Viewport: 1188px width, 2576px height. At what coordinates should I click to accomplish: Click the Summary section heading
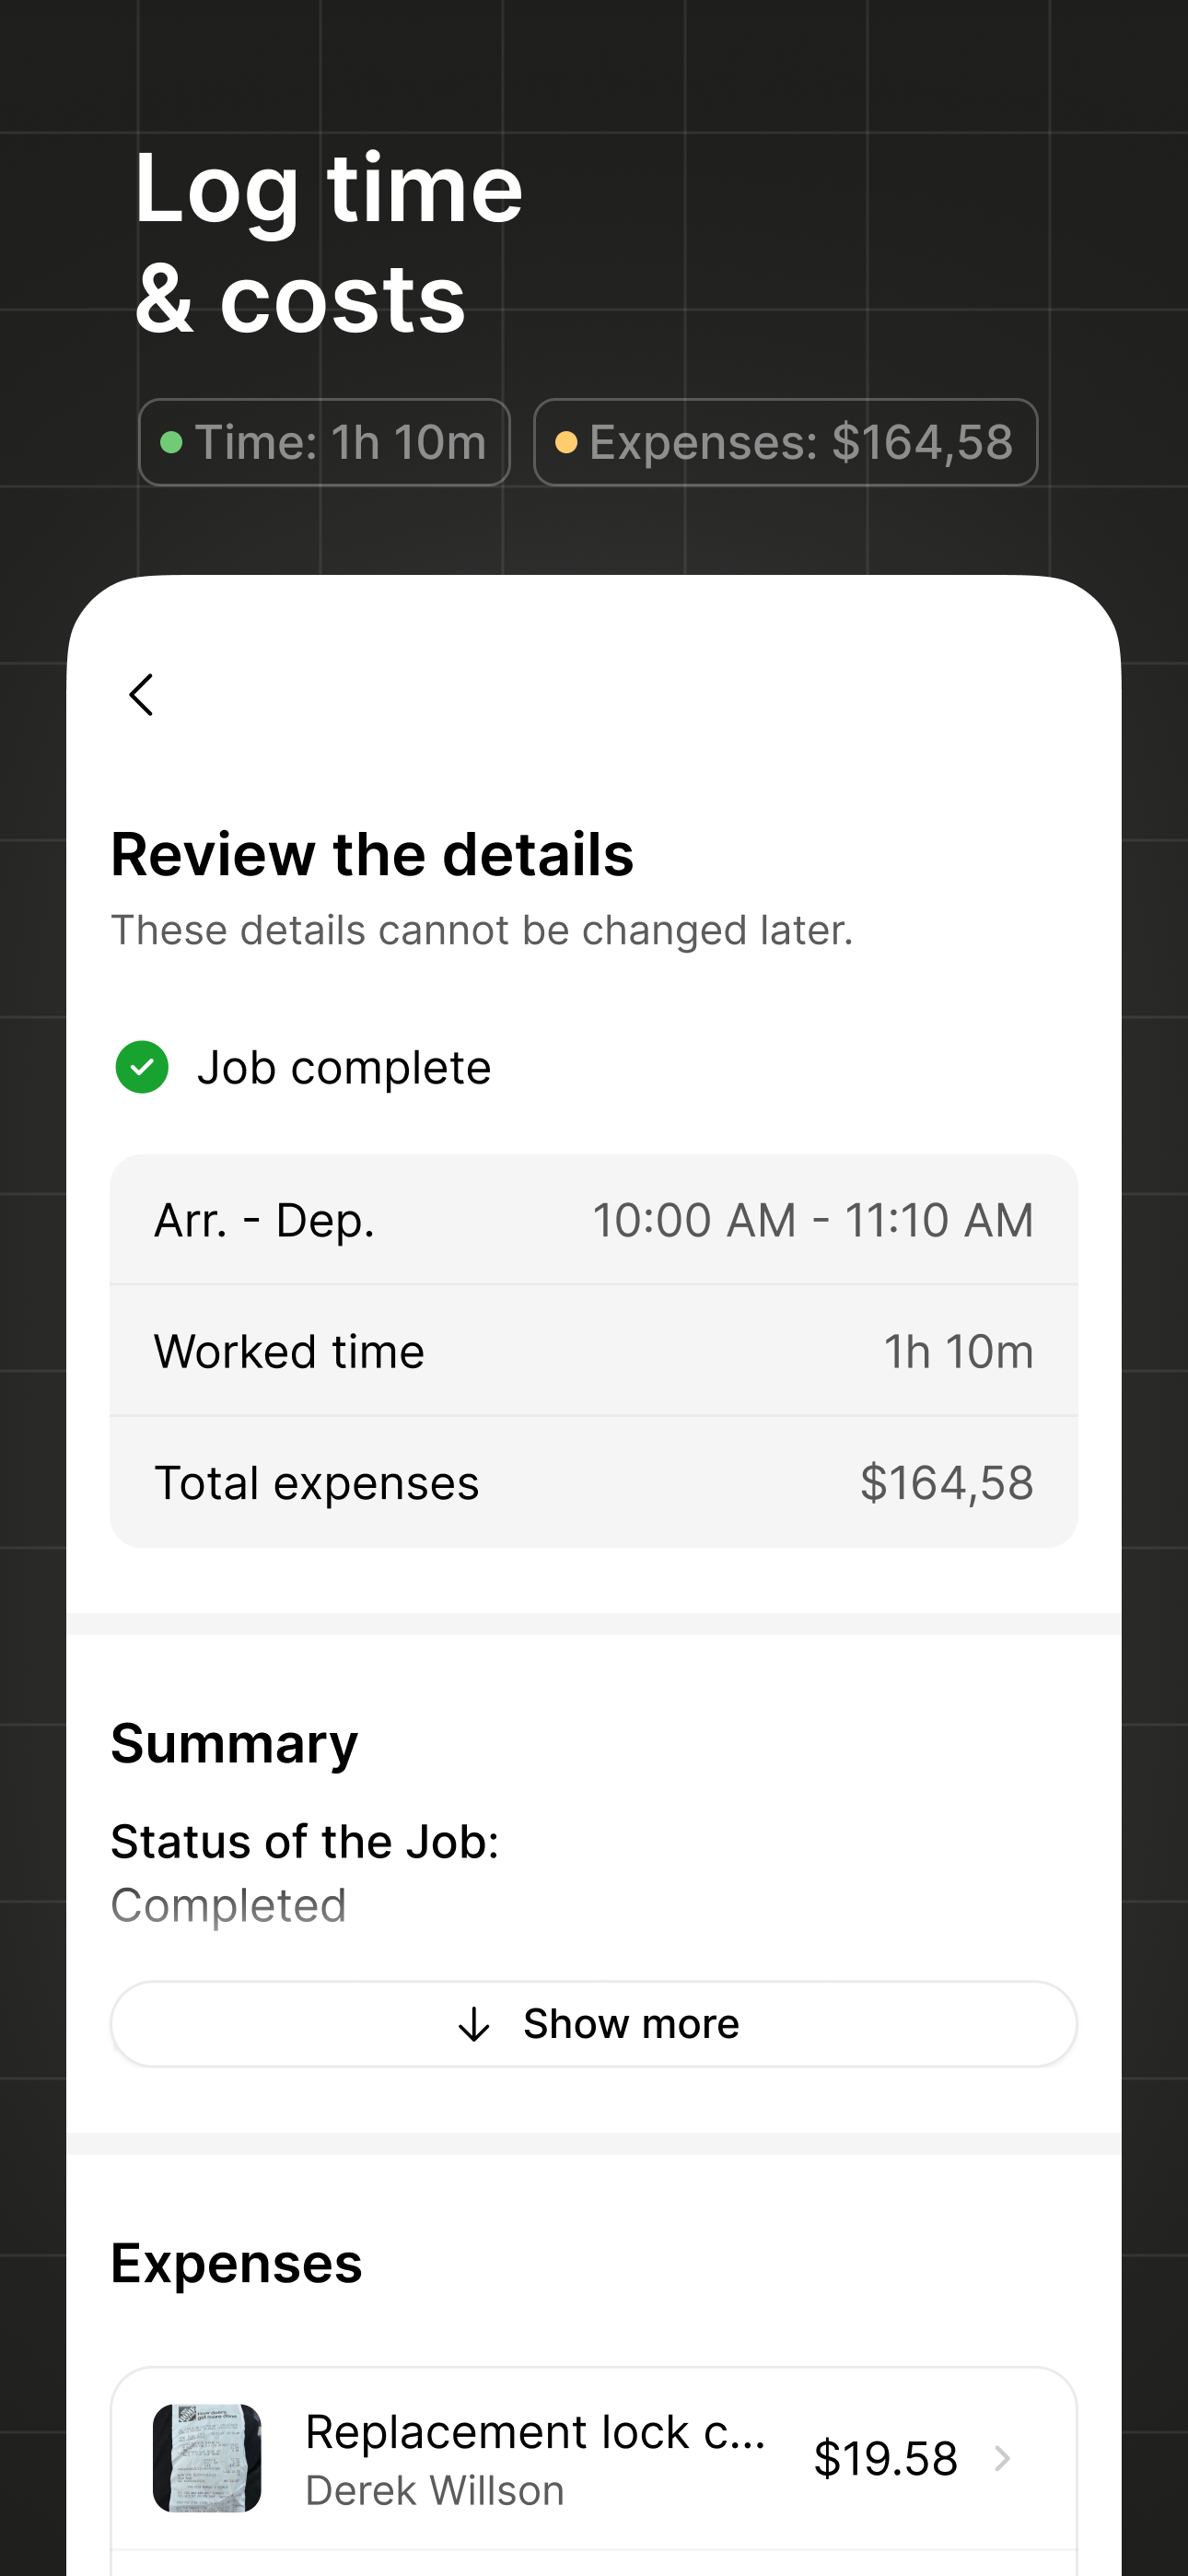(234, 1744)
